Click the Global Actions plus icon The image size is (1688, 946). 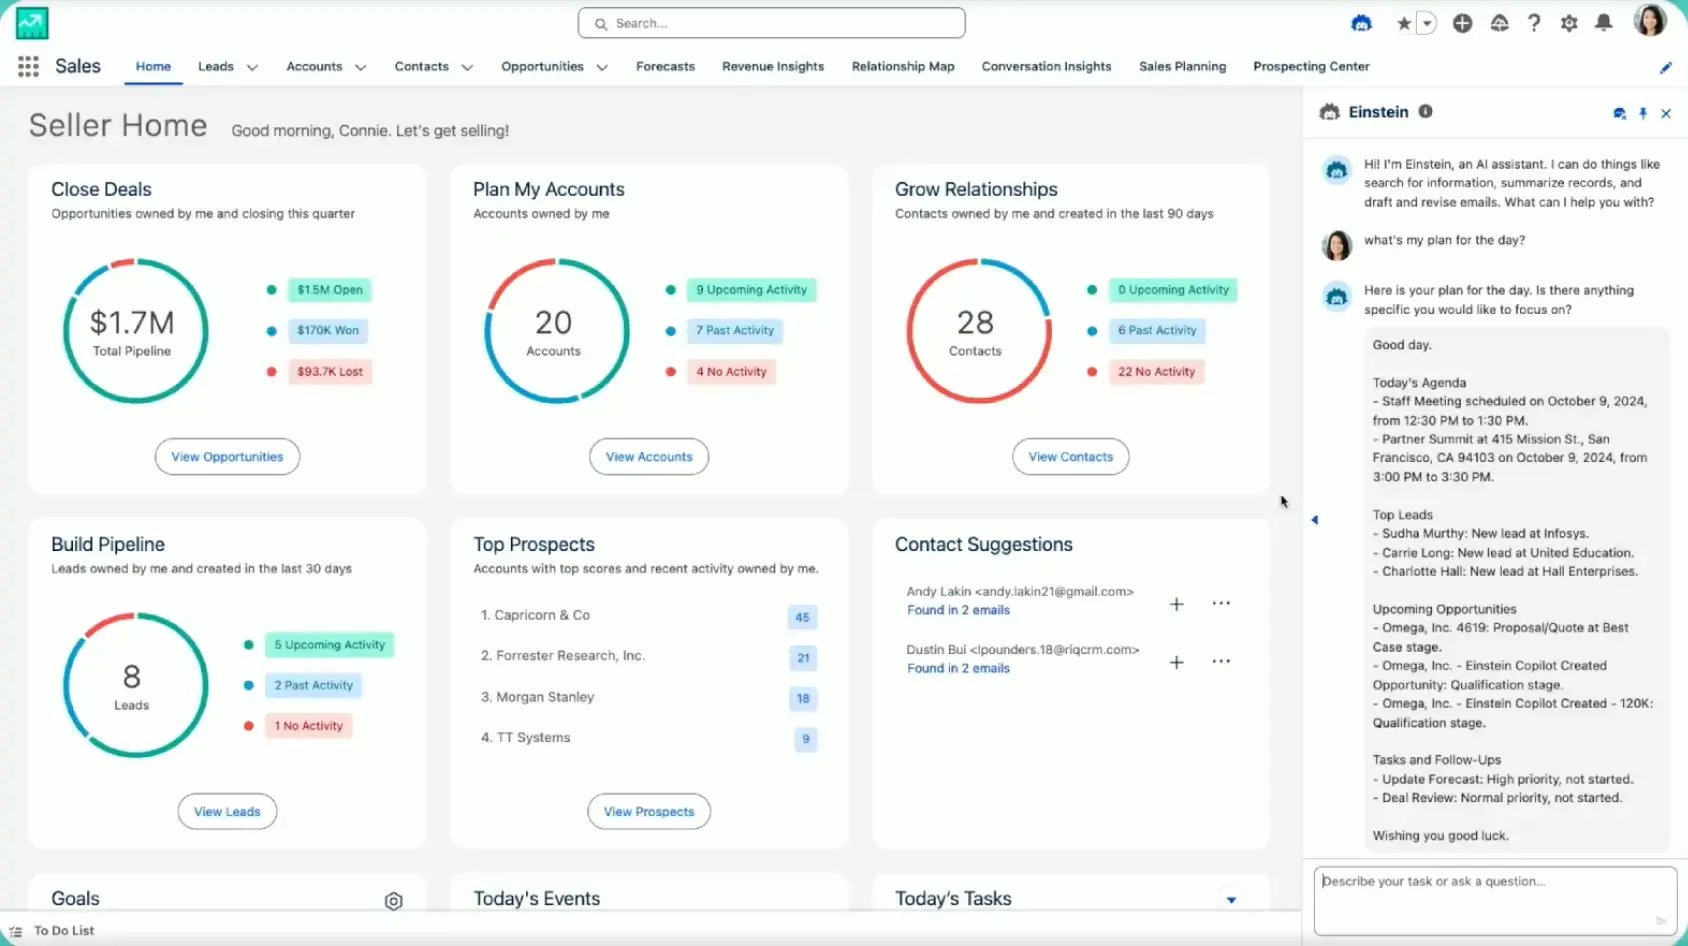(x=1462, y=23)
